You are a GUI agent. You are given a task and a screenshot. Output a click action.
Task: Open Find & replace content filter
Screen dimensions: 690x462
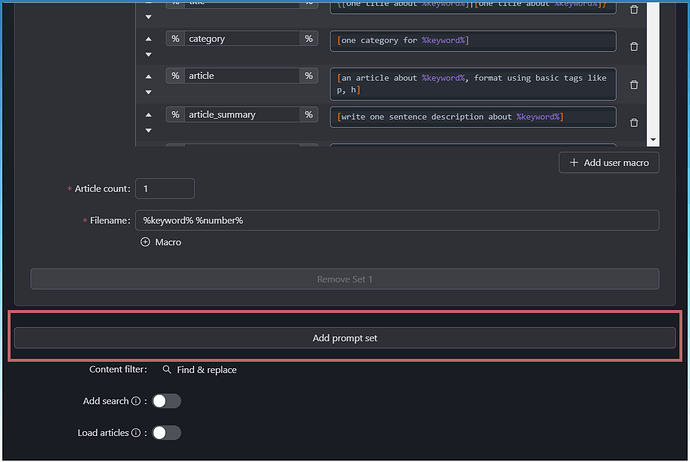199,369
